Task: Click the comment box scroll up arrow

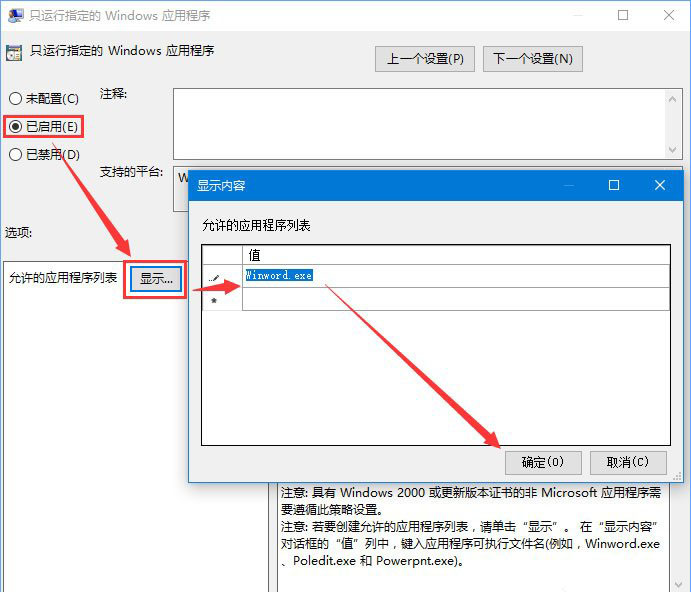Action: point(672,99)
